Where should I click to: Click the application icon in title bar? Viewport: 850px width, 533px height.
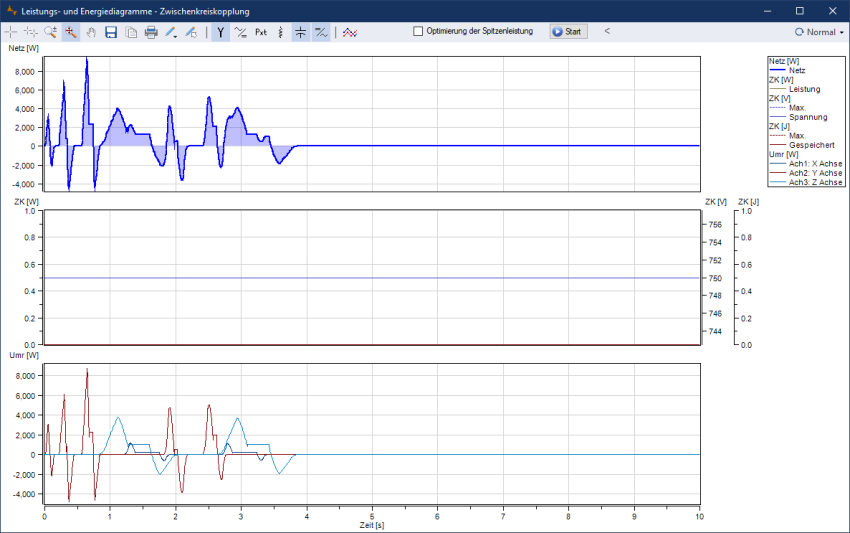click(x=12, y=10)
